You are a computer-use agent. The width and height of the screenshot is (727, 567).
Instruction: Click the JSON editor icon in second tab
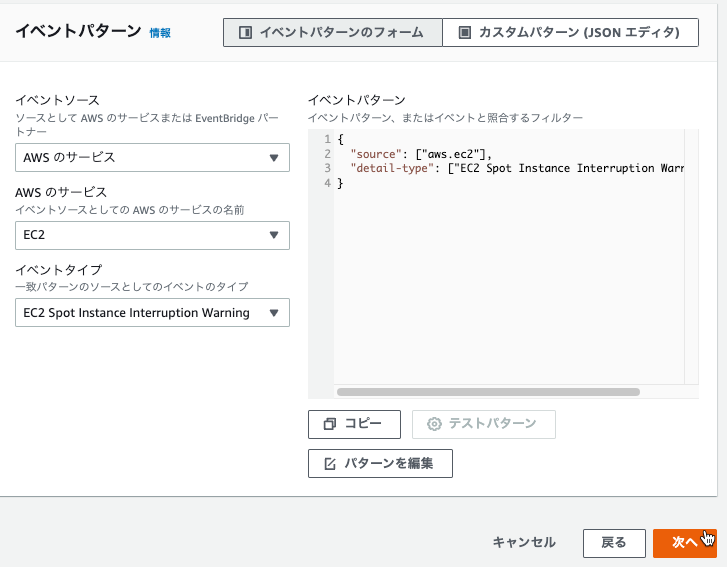click(x=465, y=32)
